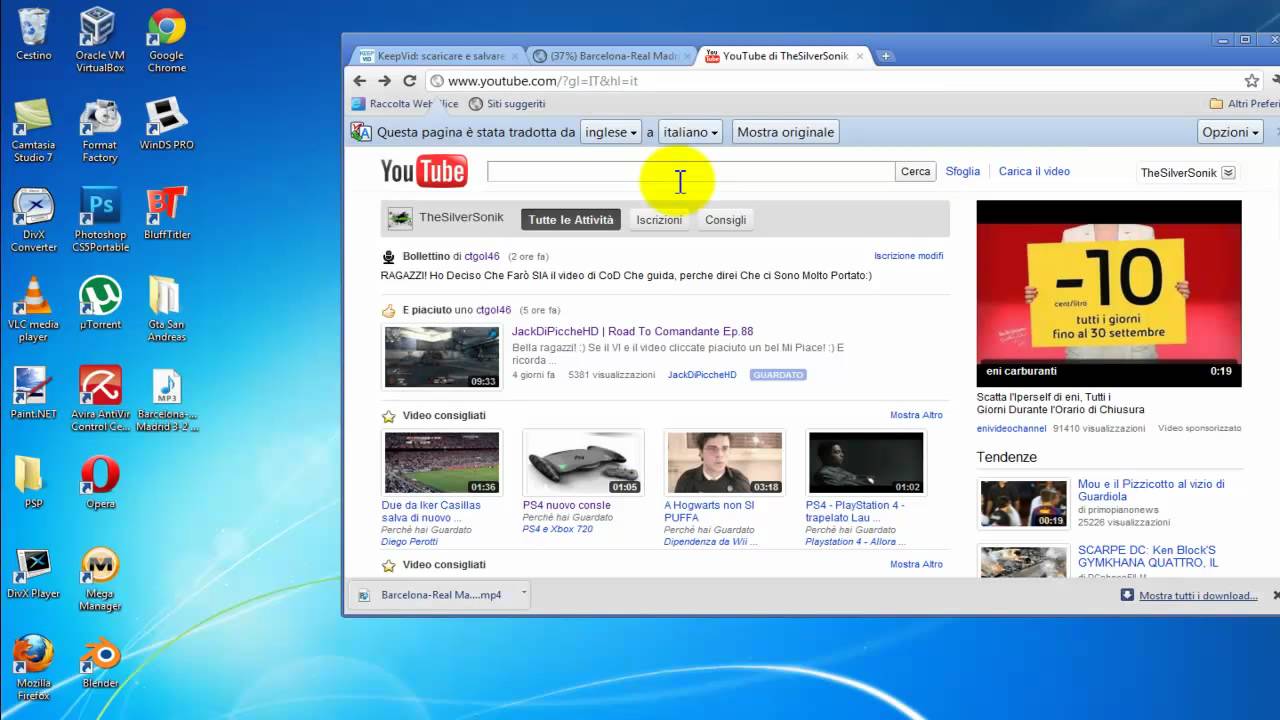
Task: Open the target language dropdown 'italiano'
Action: (x=690, y=132)
